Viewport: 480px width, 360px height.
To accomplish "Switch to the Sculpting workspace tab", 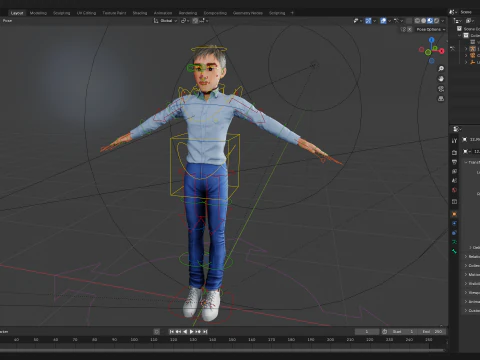I will click(x=62, y=13).
